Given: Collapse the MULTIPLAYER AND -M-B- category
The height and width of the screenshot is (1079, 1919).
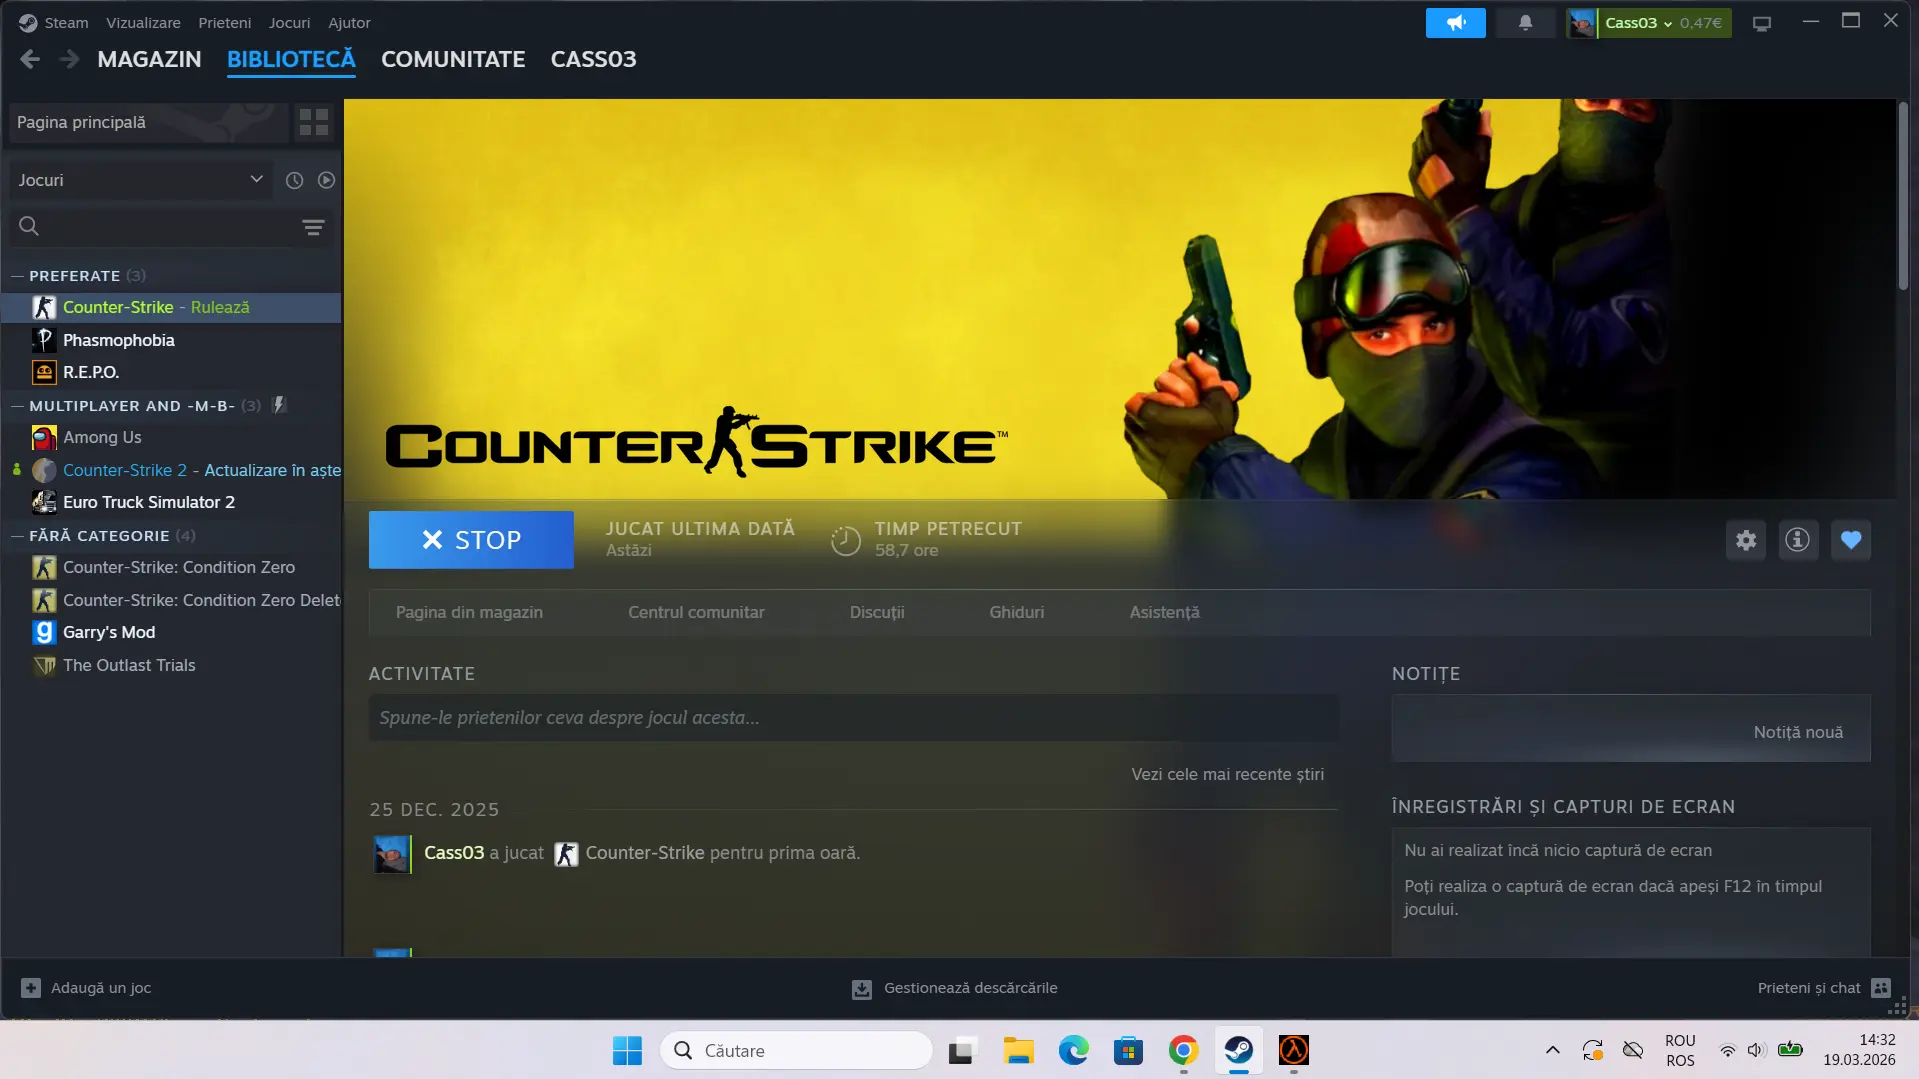Looking at the screenshot, I should [x=17, y=406].
